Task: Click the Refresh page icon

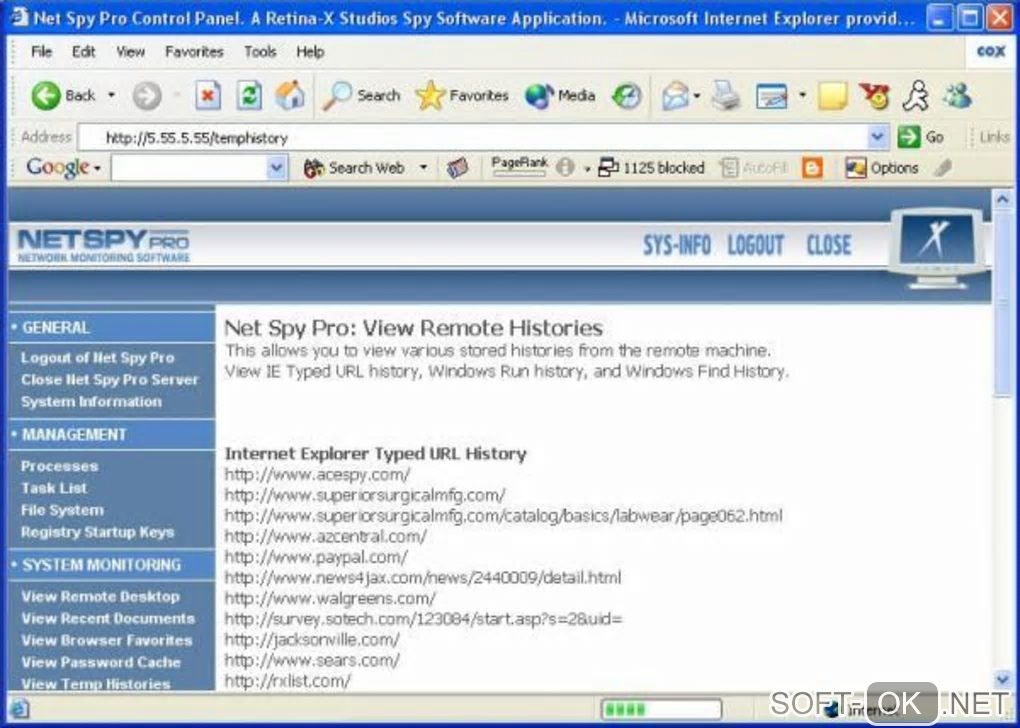Action: [249, 96]
